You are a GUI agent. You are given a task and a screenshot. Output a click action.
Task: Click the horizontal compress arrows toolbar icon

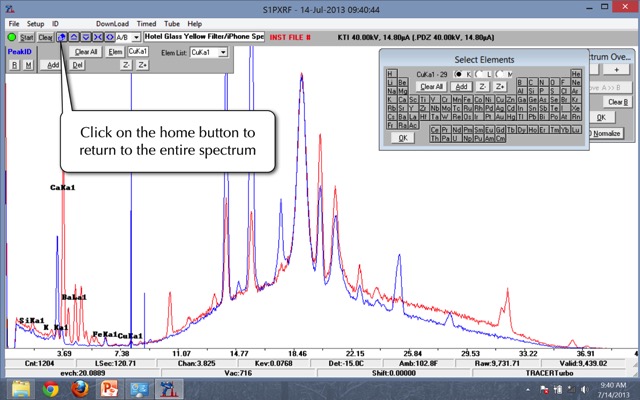97,37
